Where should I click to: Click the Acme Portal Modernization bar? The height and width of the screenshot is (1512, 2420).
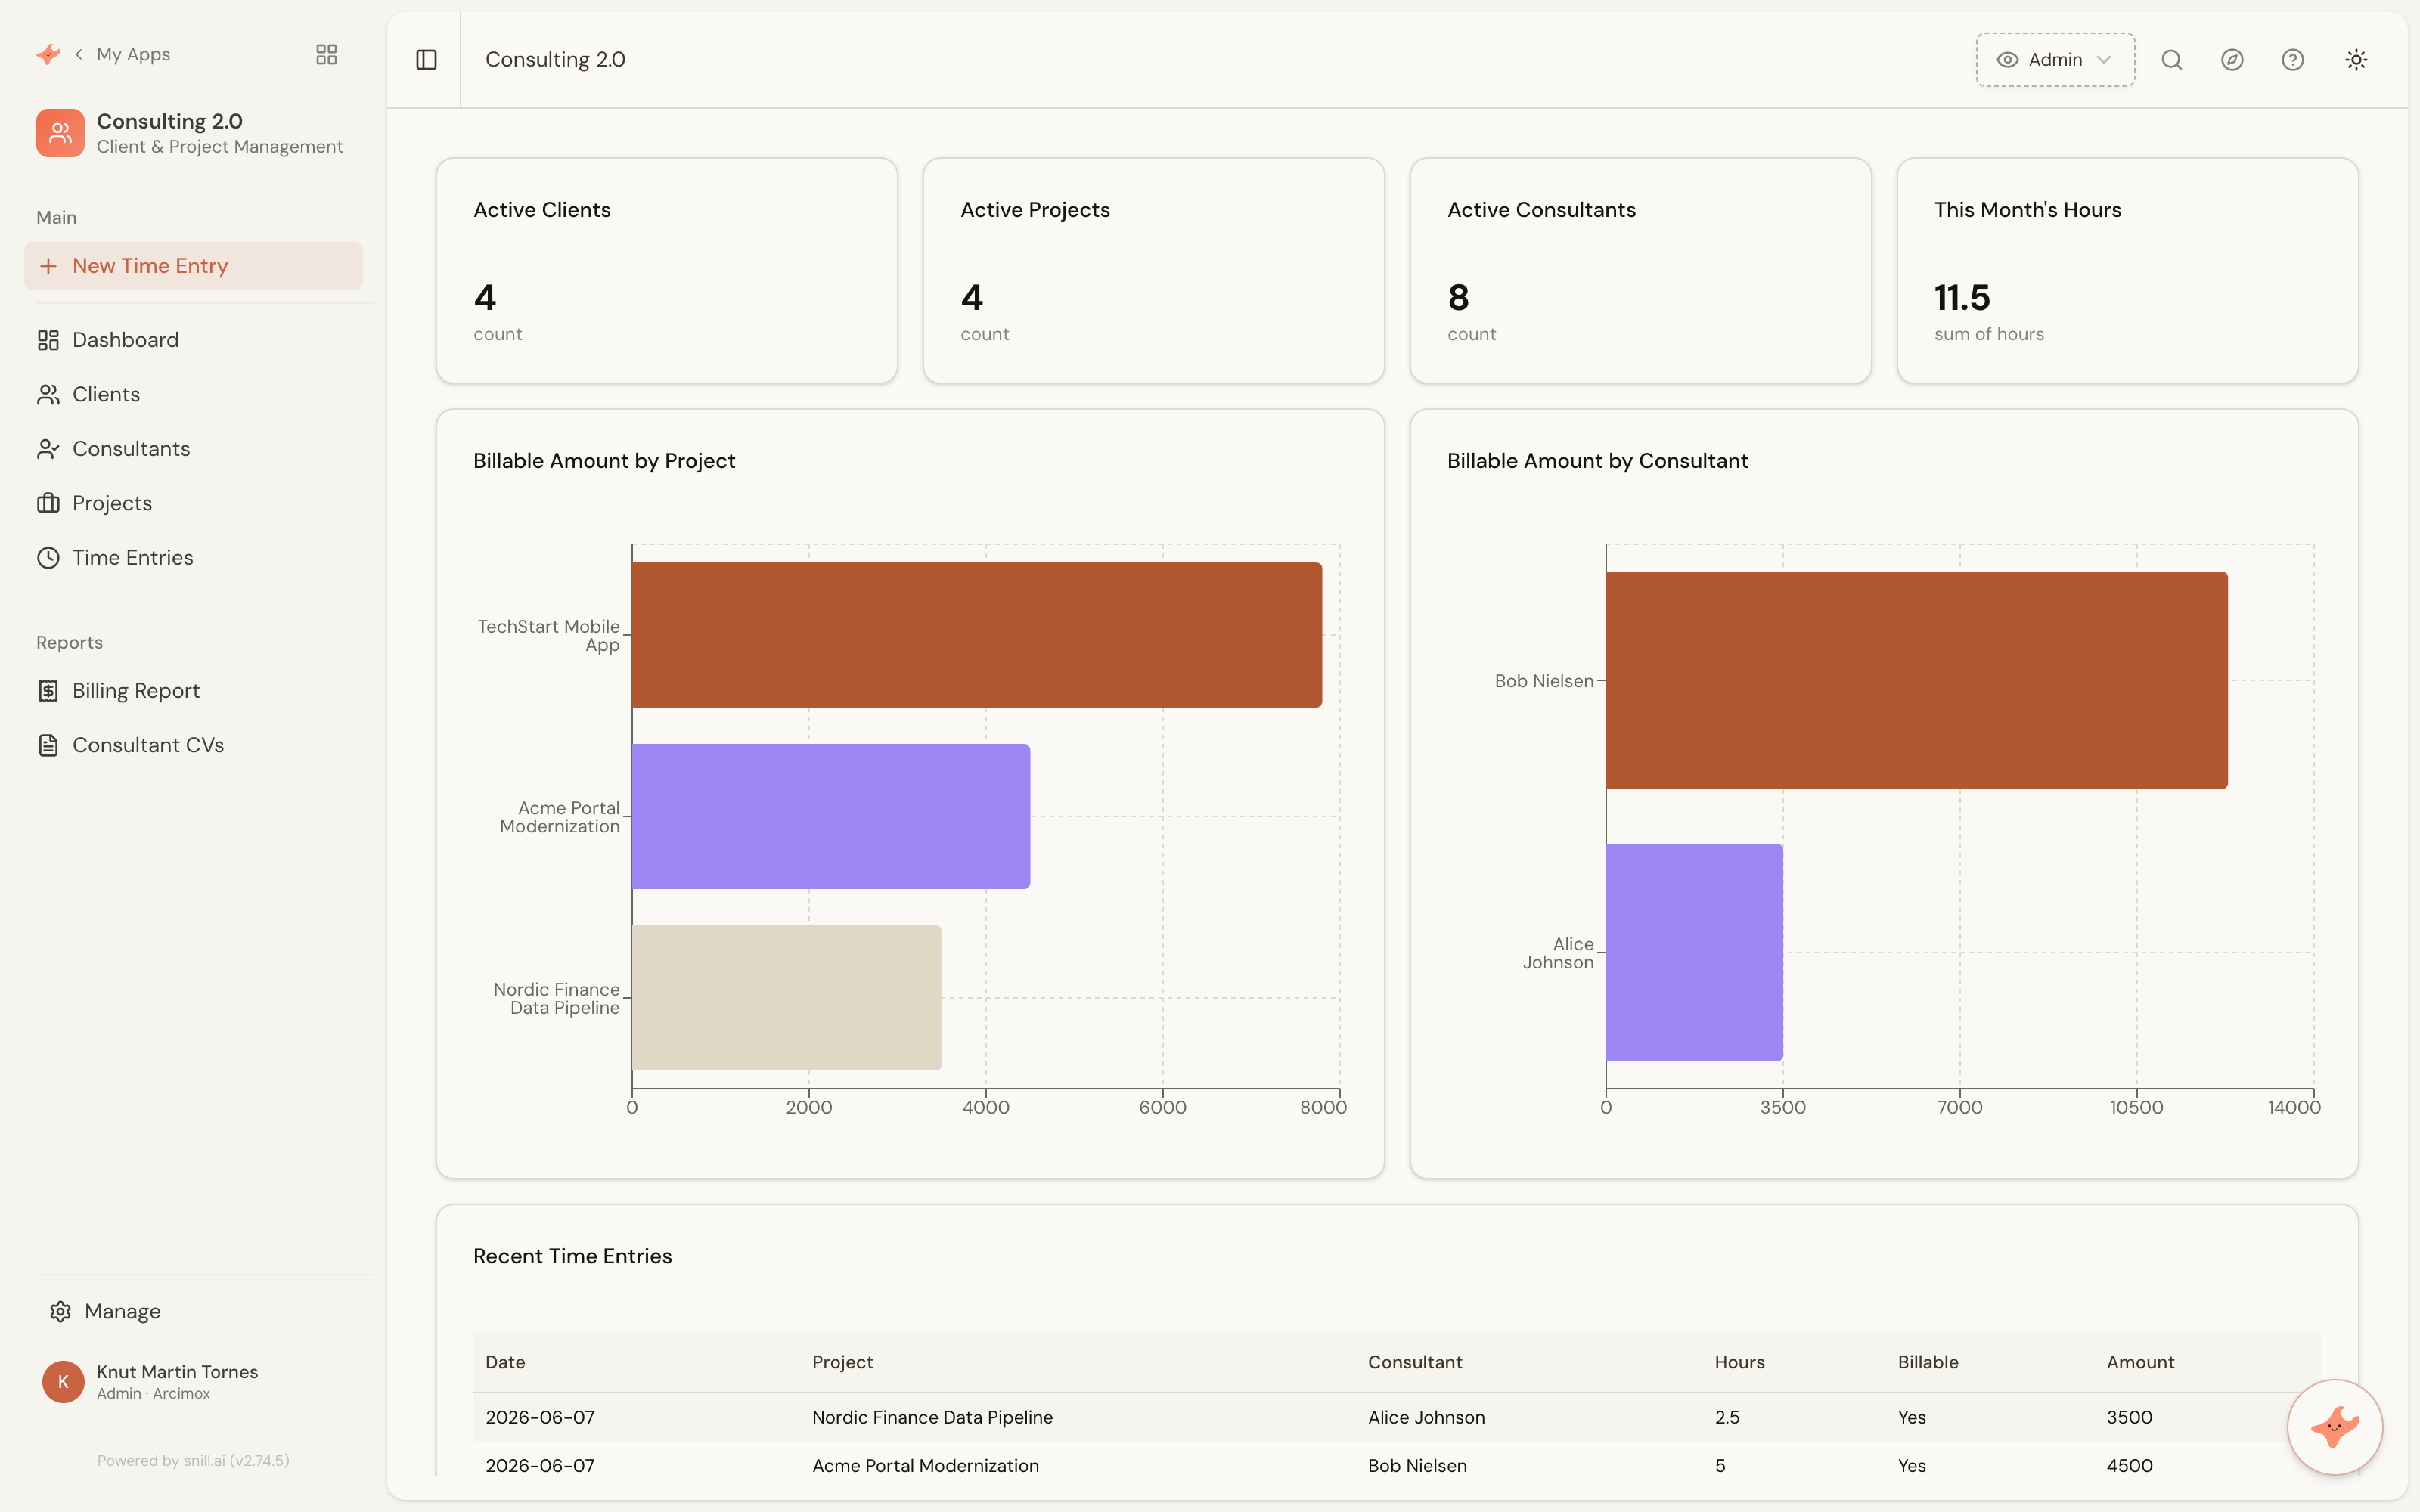pyautogui.click(x=831, y=816)
